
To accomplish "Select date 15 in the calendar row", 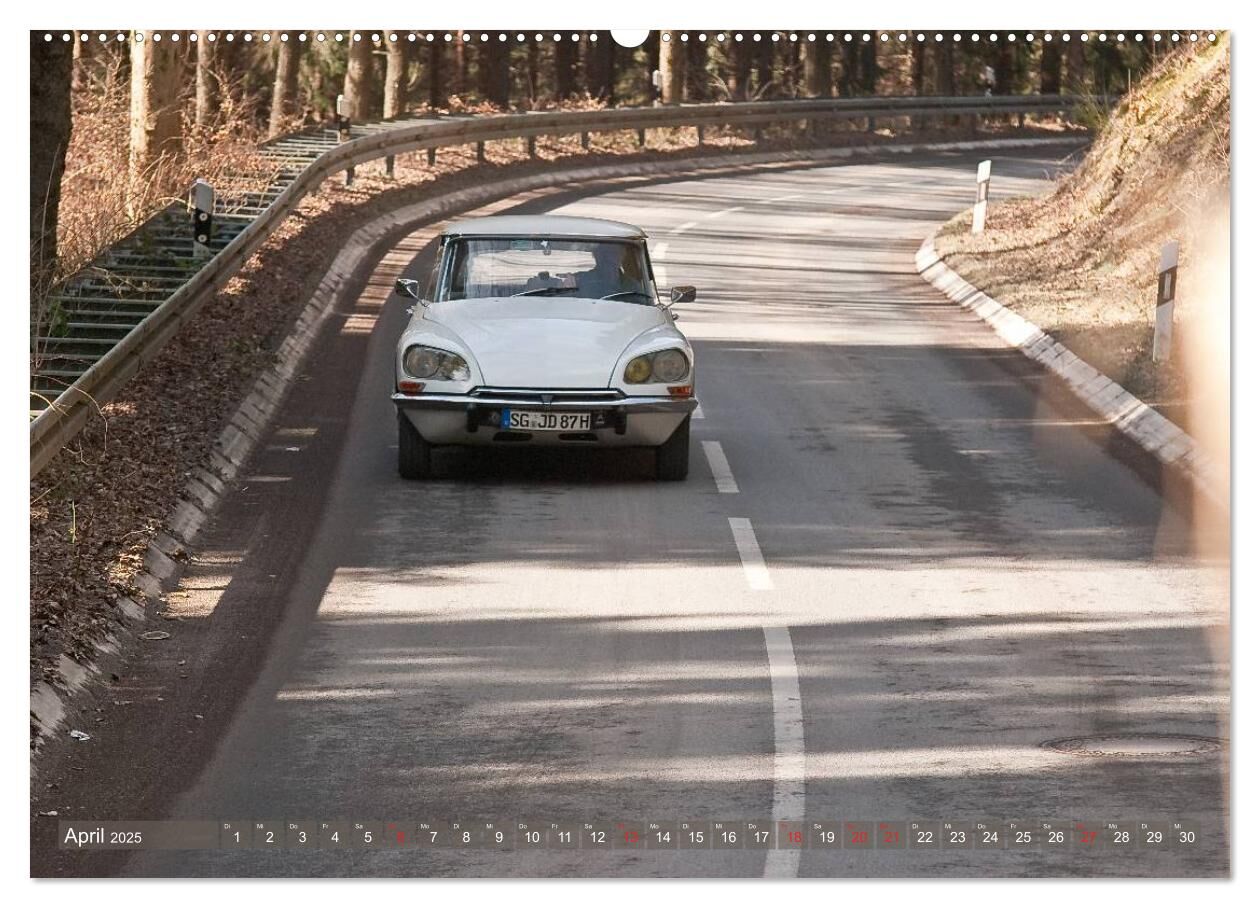I will tap(695, 836).
